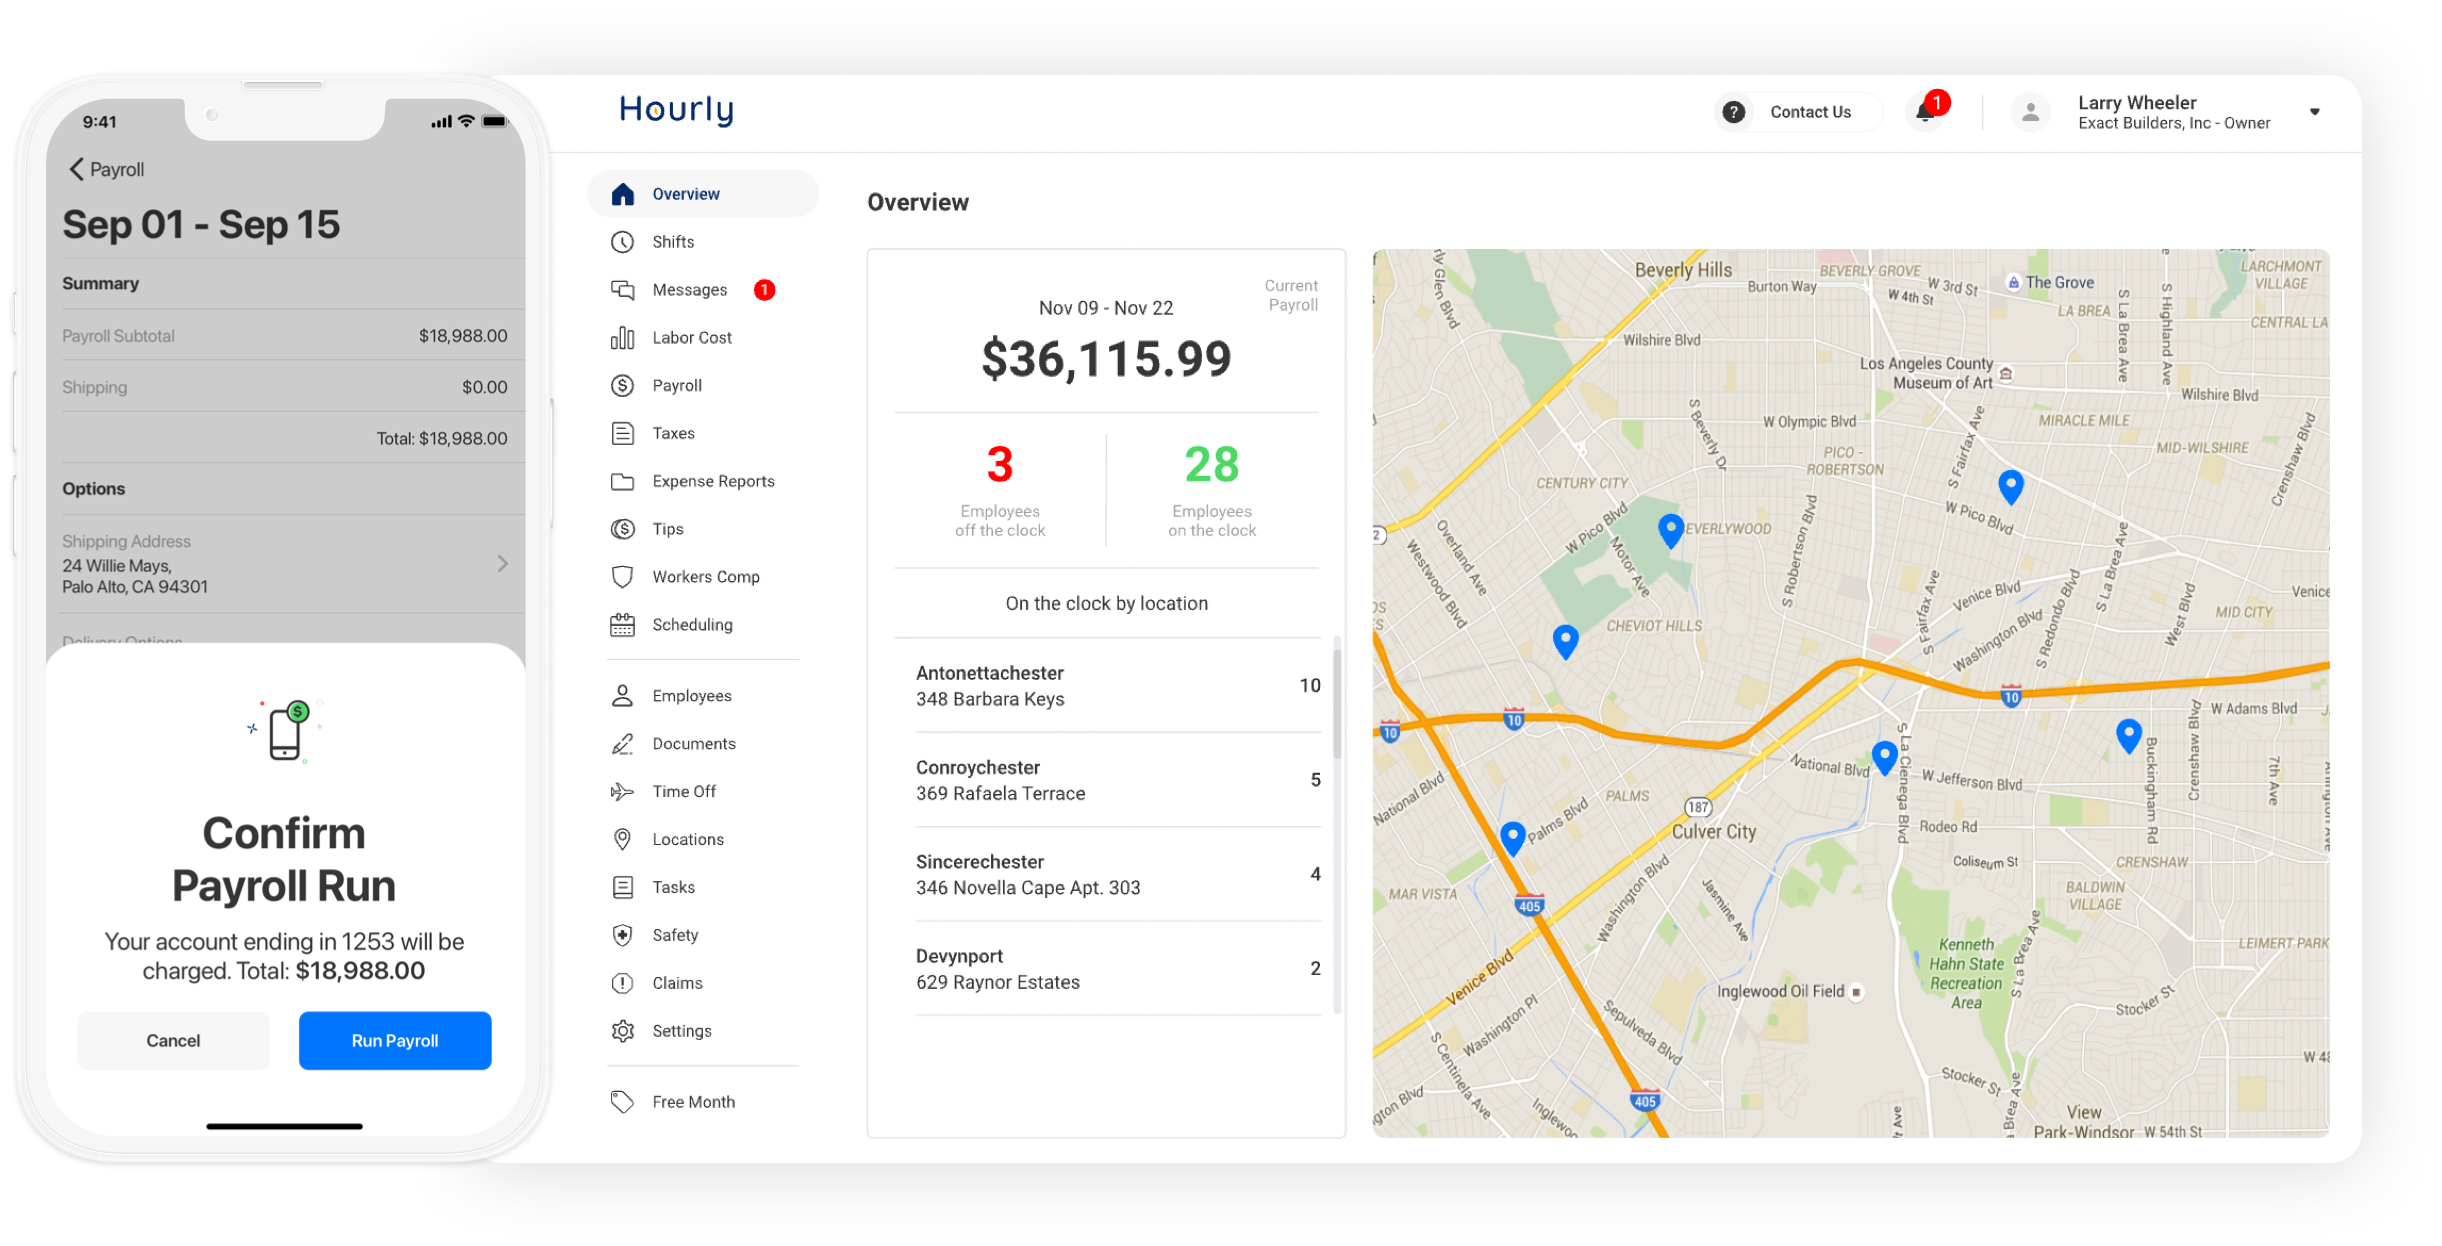Click the Settings gear icon
2442x1246 pixels.
point(622,1031)
